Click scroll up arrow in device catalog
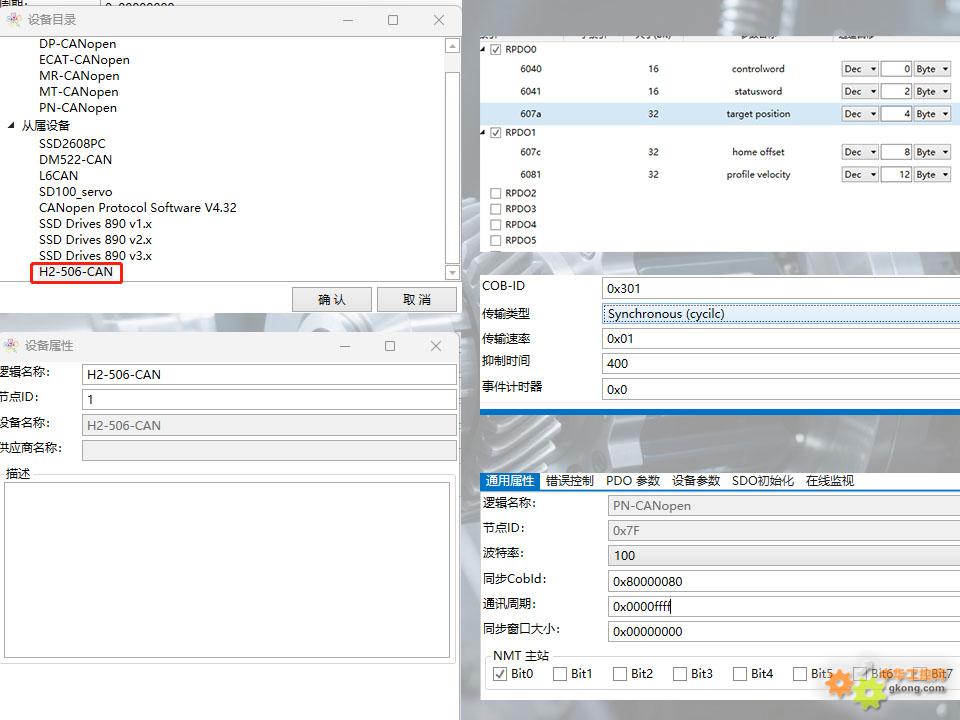Image resolution: width=960 pixels, height=720 pixels. (x=452, y=46)
